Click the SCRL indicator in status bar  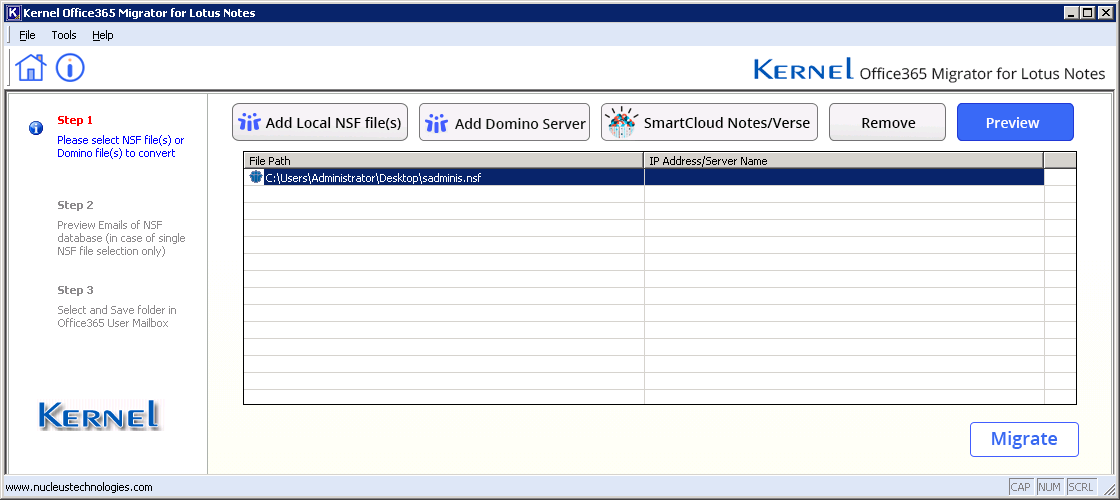[1081, 487]
